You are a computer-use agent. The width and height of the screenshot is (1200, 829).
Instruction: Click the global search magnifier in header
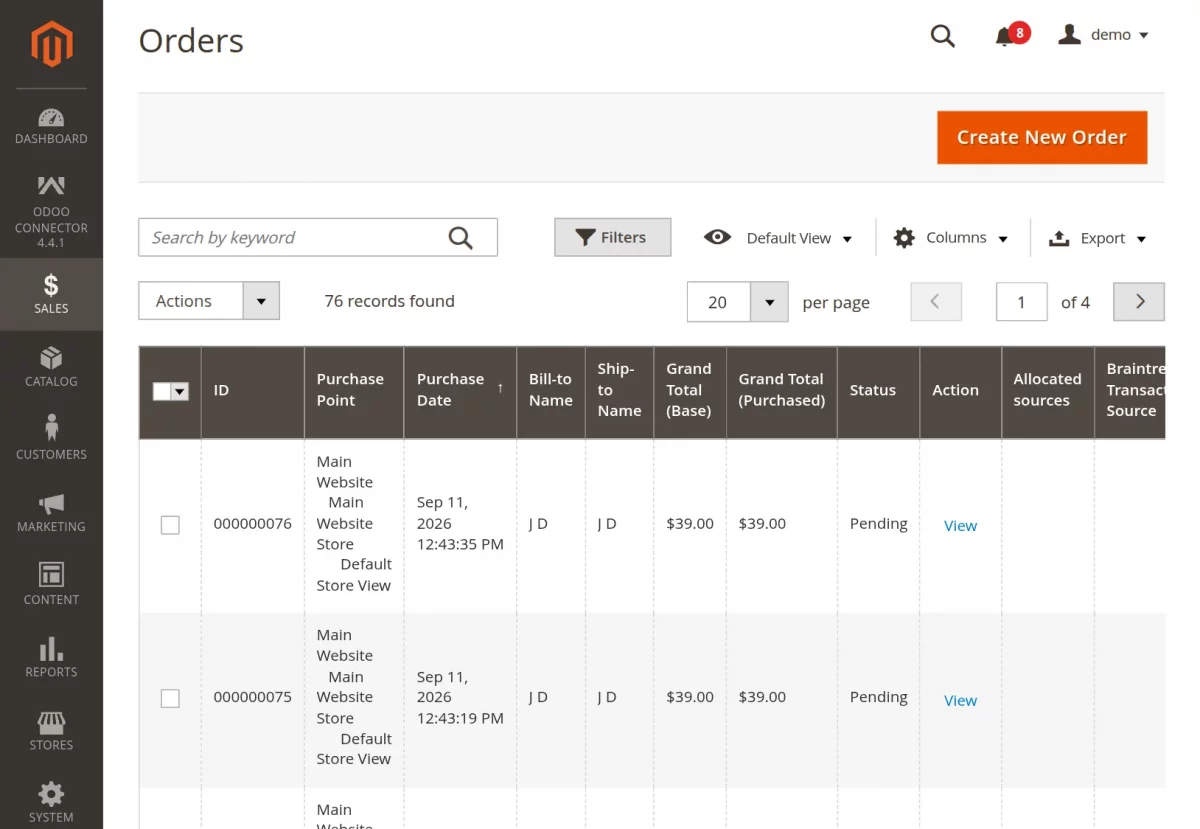(943, 36)
